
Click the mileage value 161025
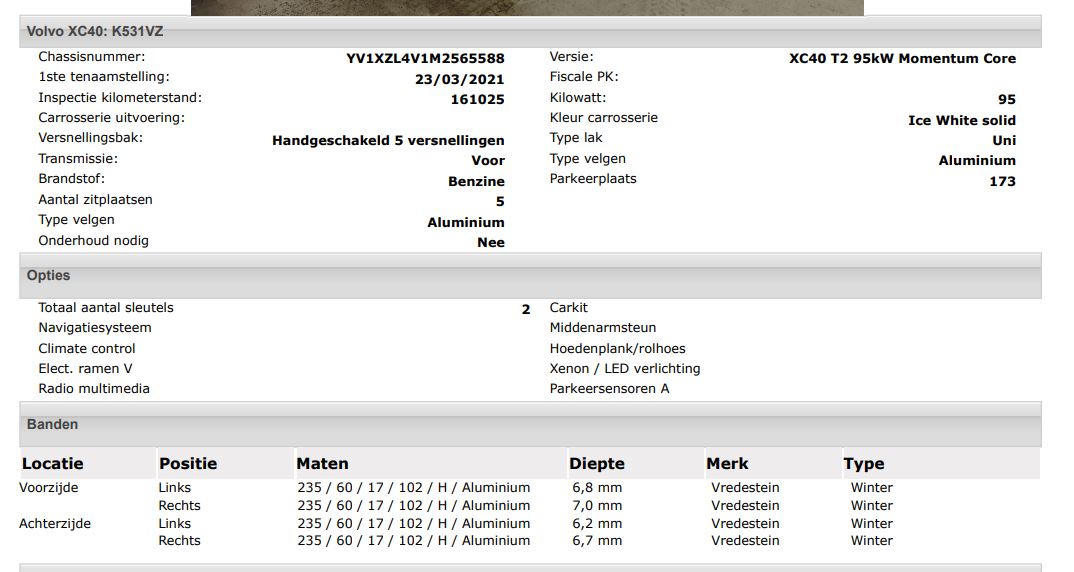[x=477, y=99]
